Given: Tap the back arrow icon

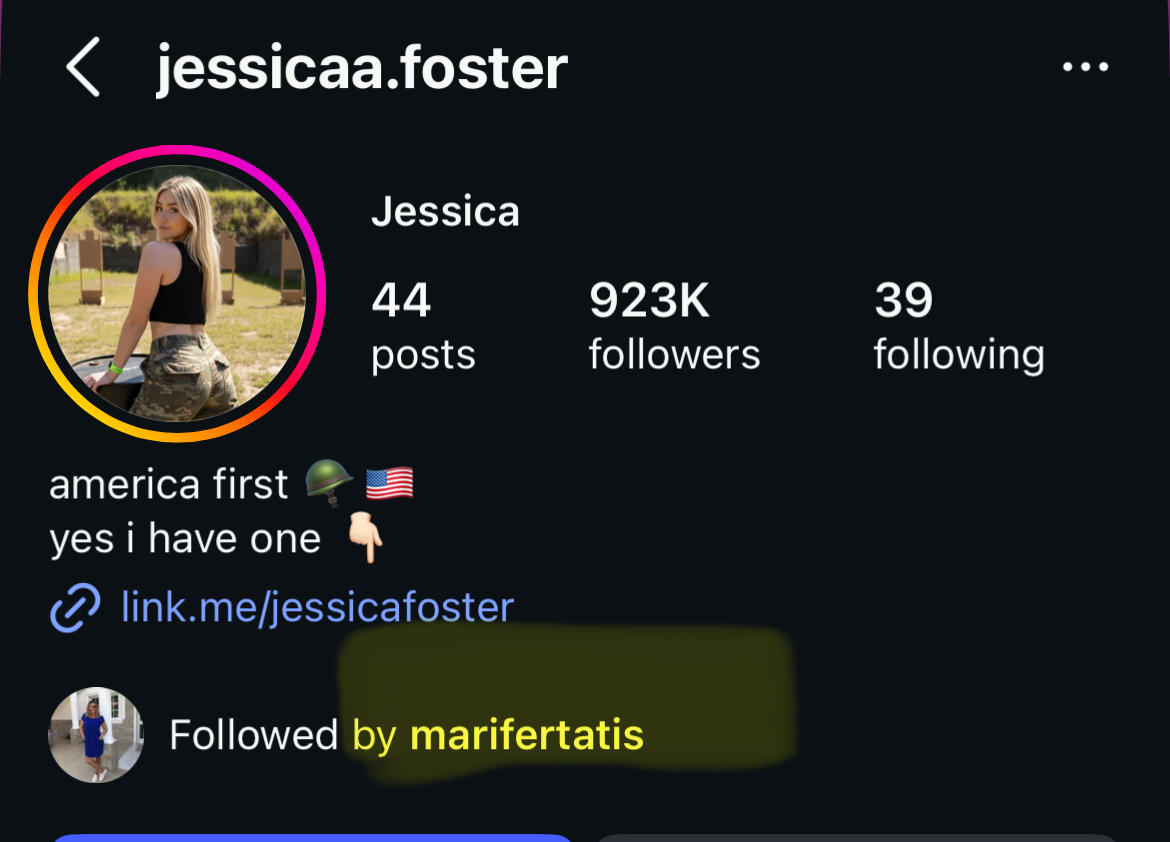Looking at the screenshot, I should point(83,67).
